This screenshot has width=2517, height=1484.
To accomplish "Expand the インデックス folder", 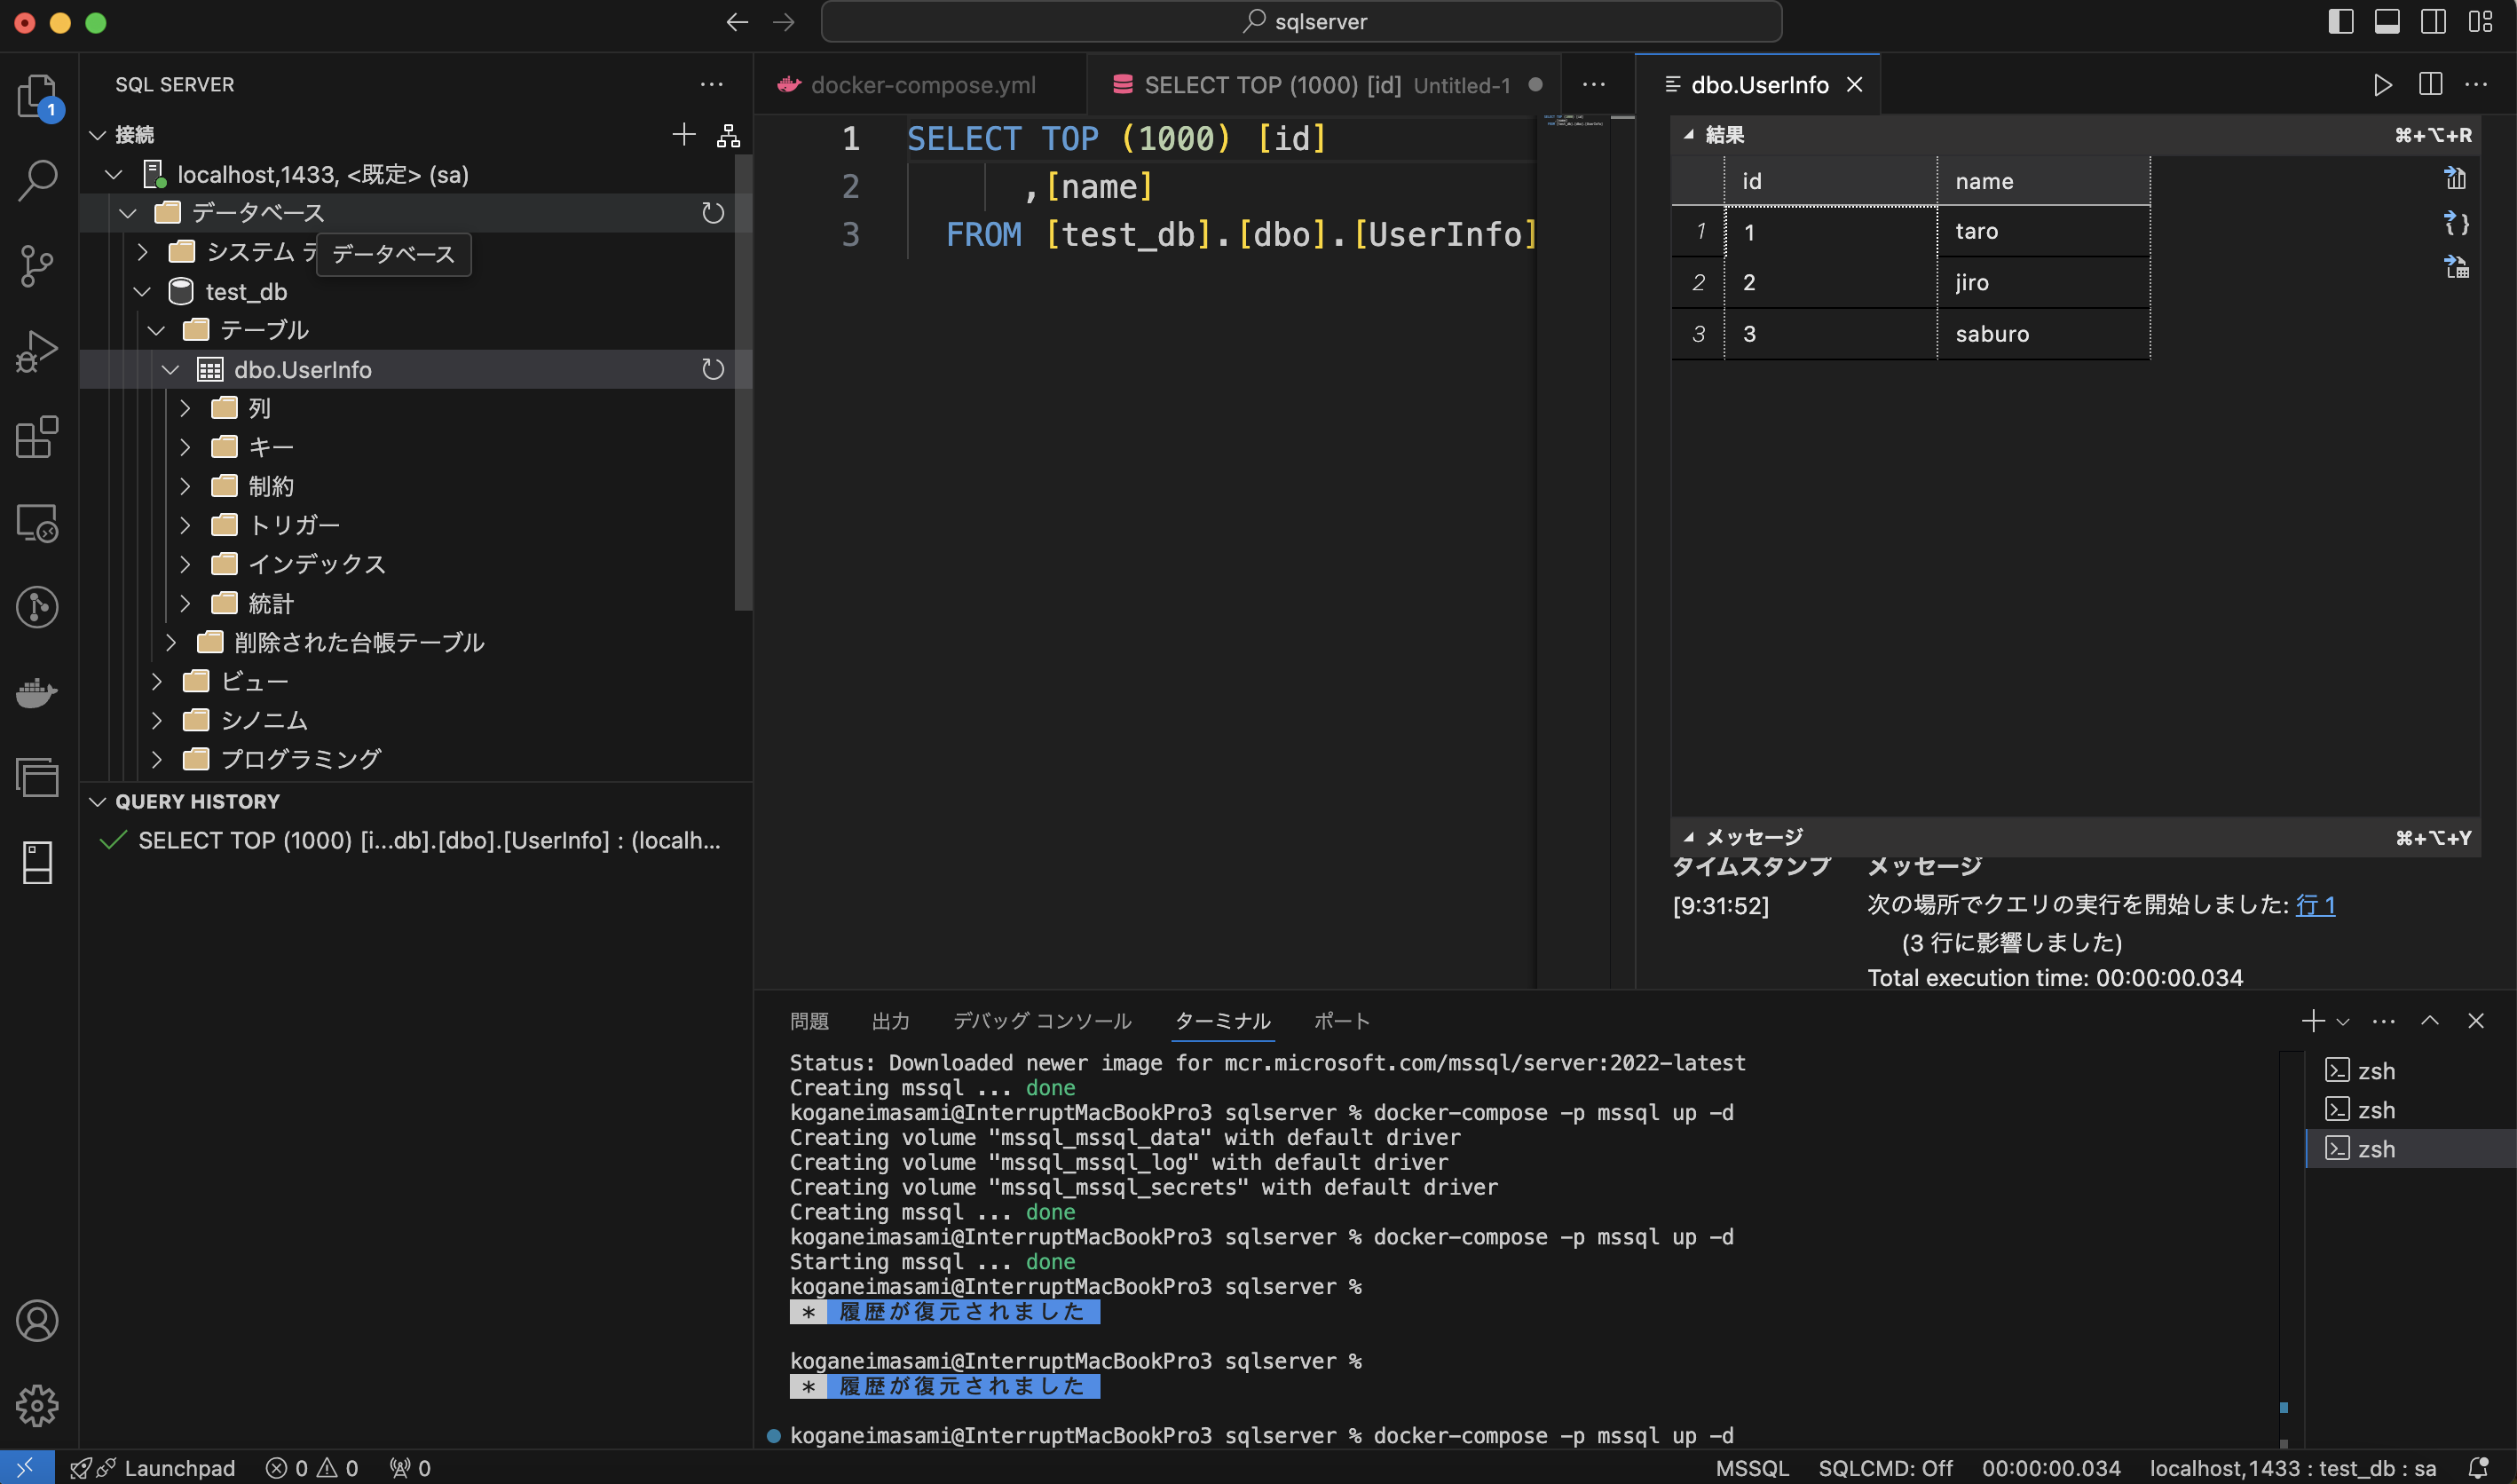I will pos(185,564).
